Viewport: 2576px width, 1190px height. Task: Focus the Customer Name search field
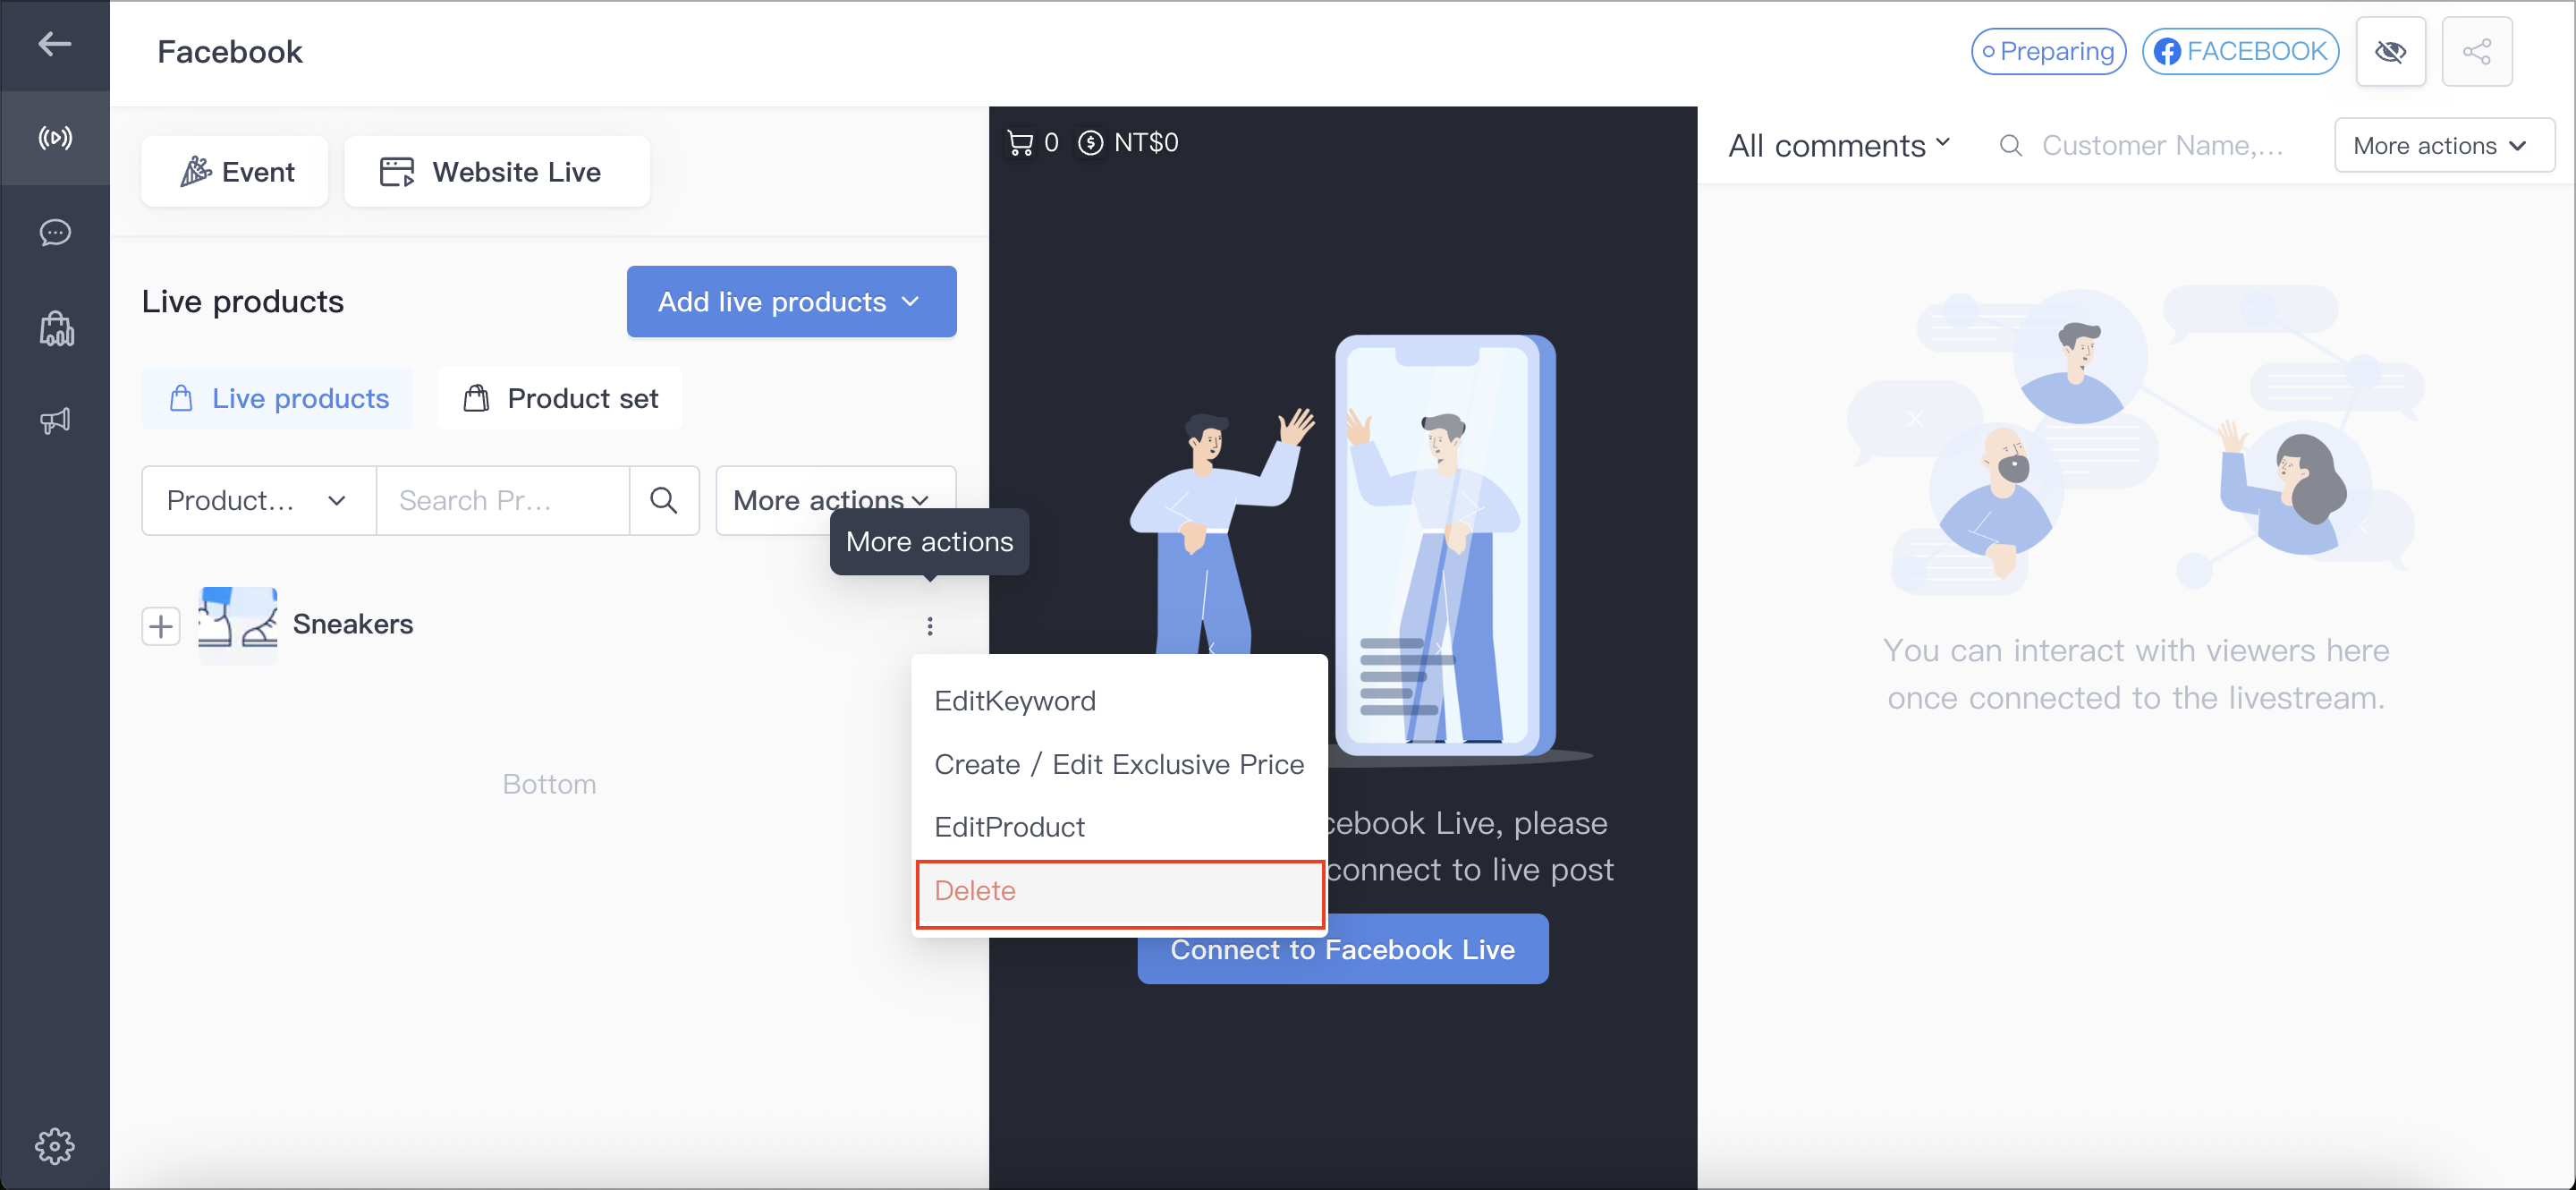pyautogui.click(x=2161, y=146)
